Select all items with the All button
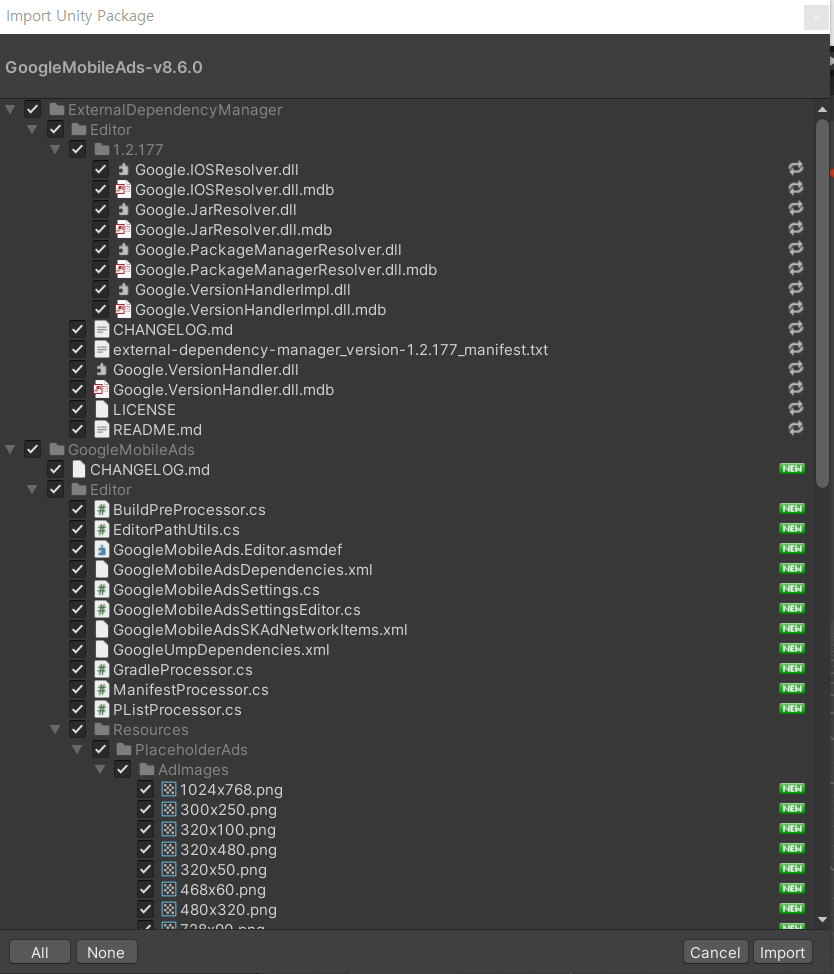 40,952
